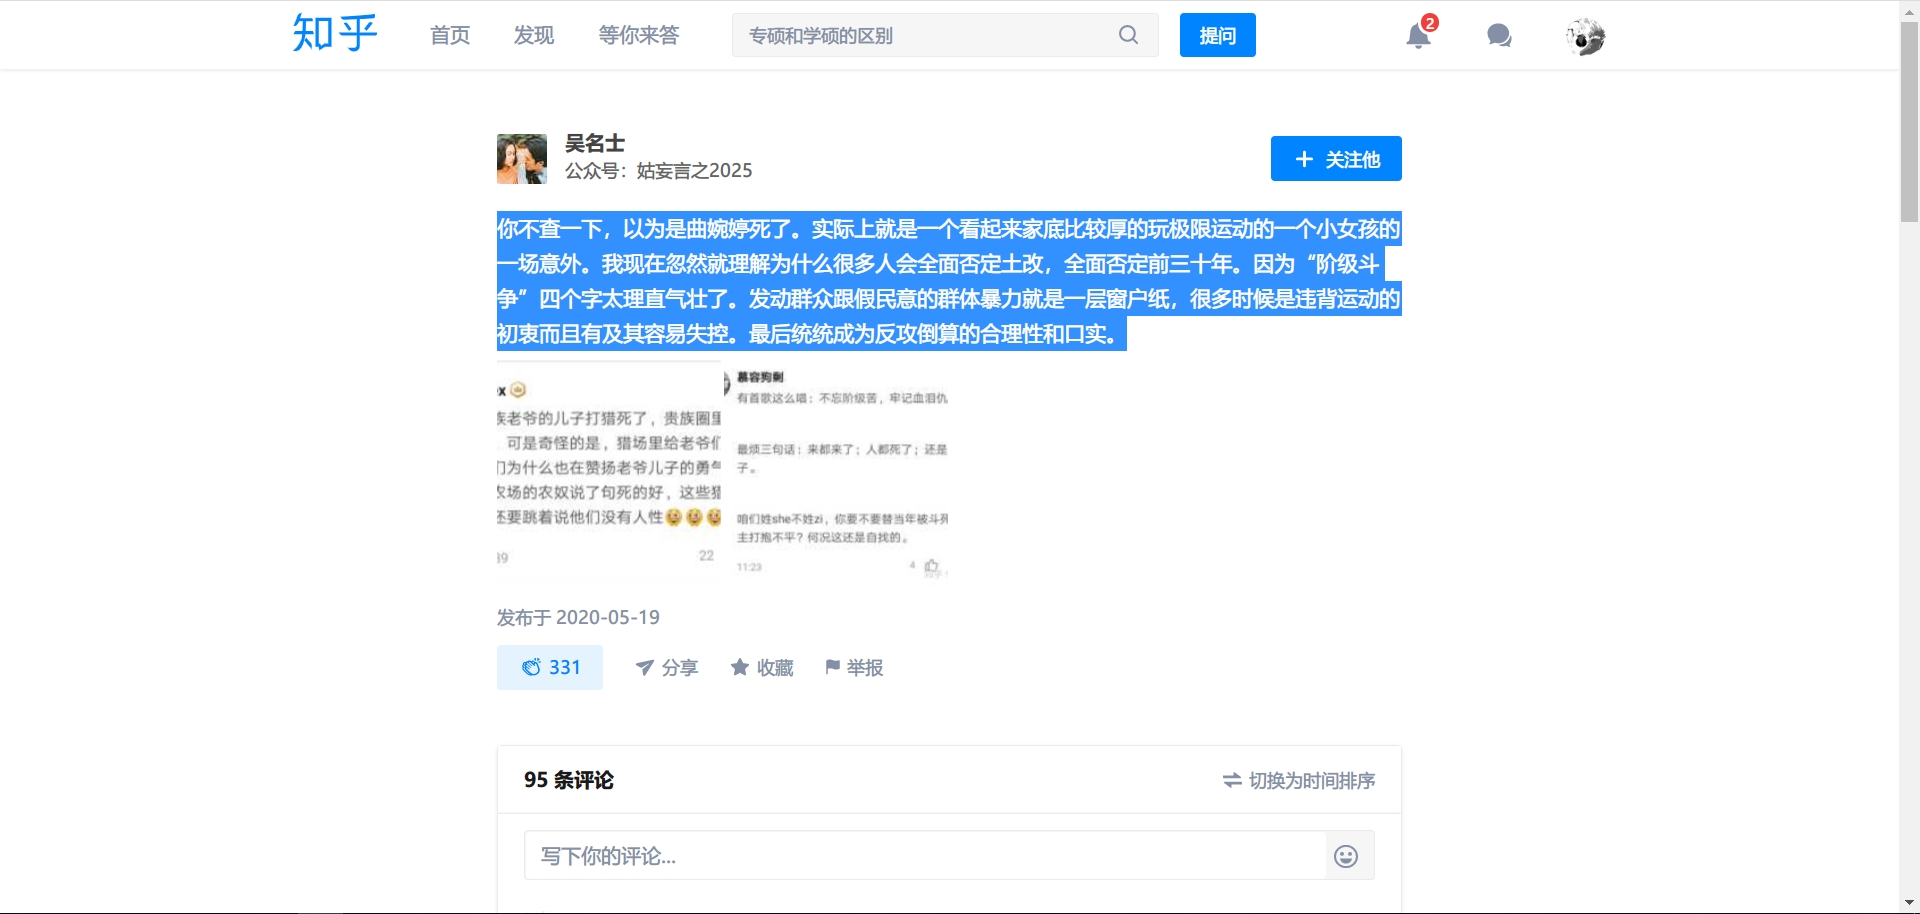Click the search magnifier icon
Screen dimensions: 1920x914
(1128, 35)
